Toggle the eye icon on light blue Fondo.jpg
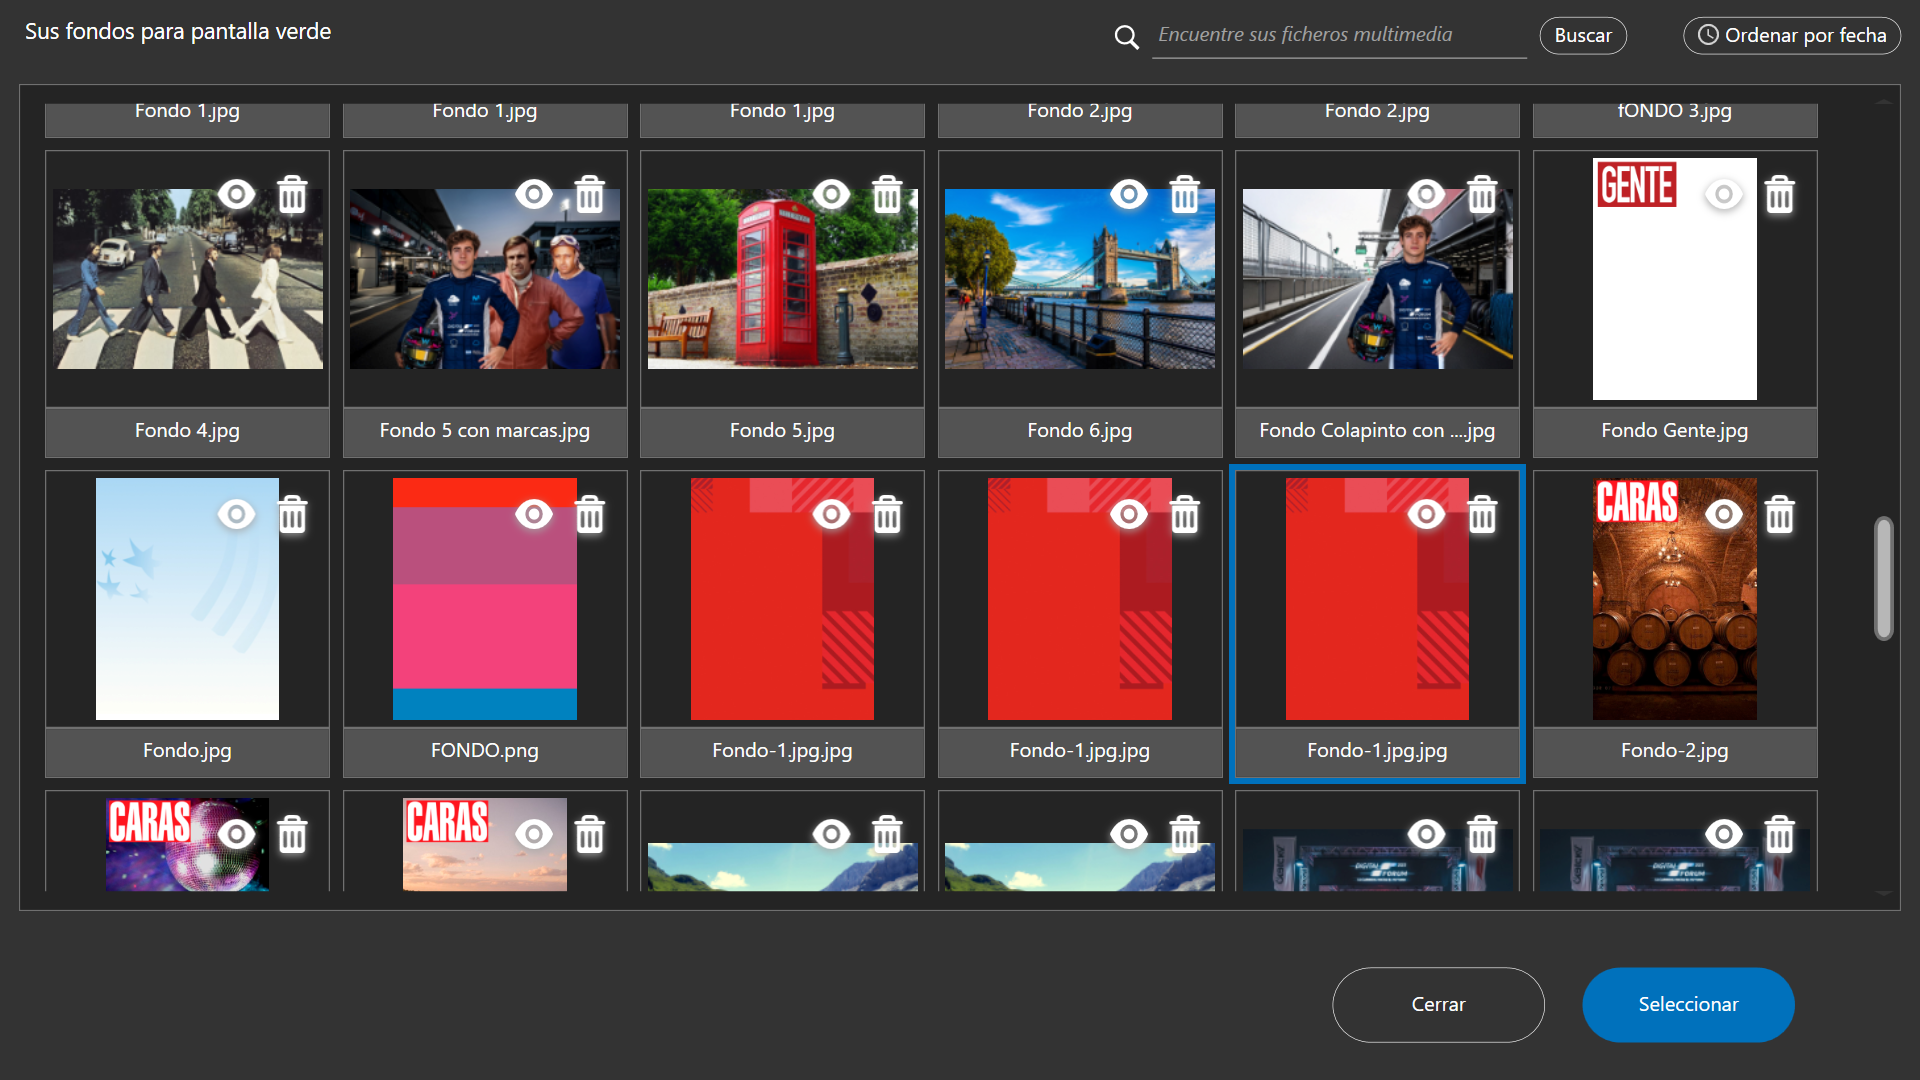The height and width of the screenshot is (1080, 1920). tap(237, 514)
